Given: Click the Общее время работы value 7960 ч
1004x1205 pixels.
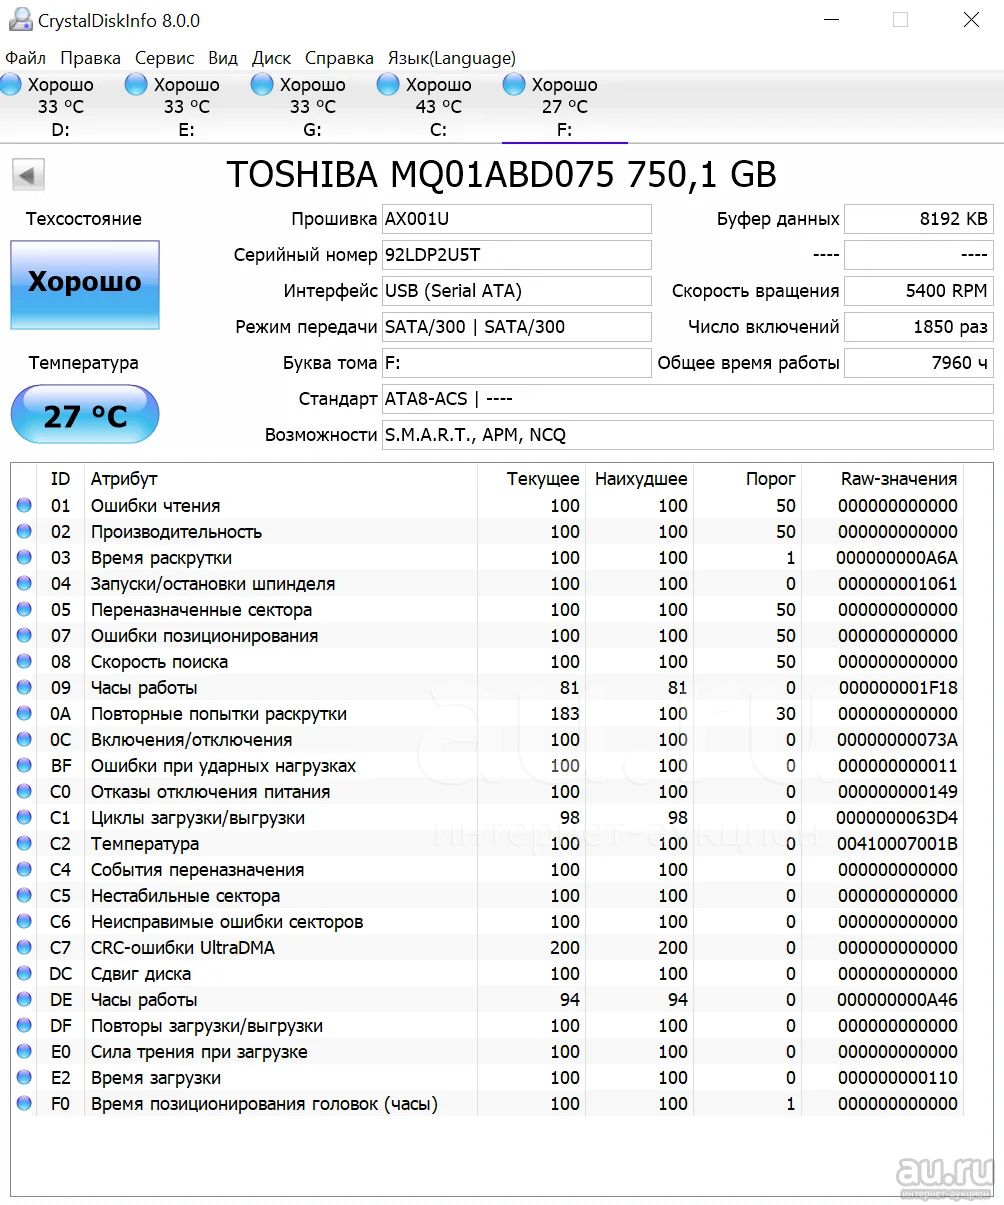Looking at the screenshot, I should click(919, 363).
